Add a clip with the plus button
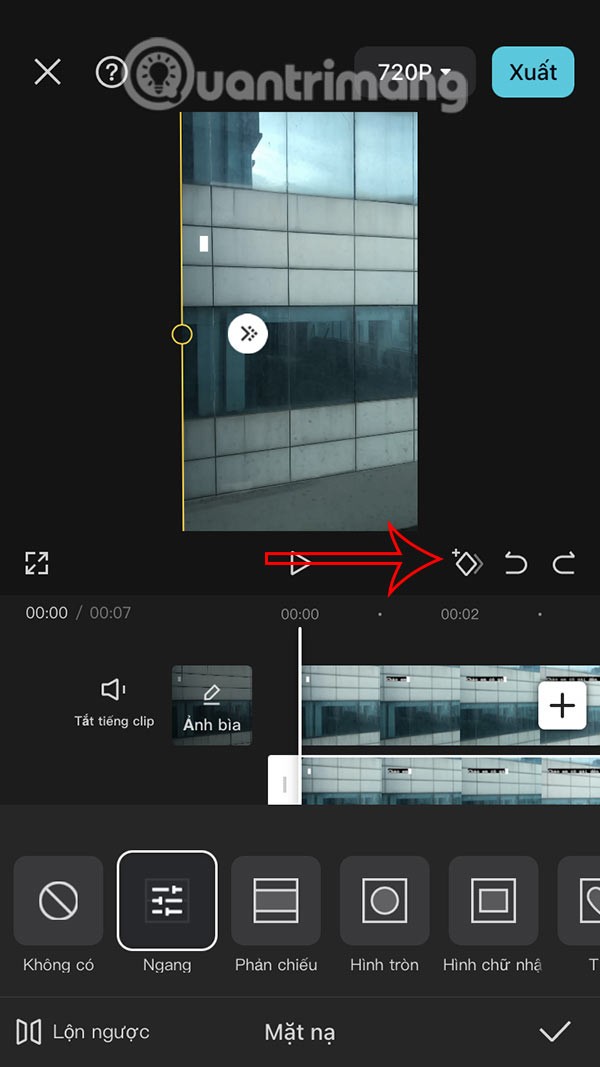Image resolution: width=600 pixels, height=1067 pixels. tap(563, 706)
